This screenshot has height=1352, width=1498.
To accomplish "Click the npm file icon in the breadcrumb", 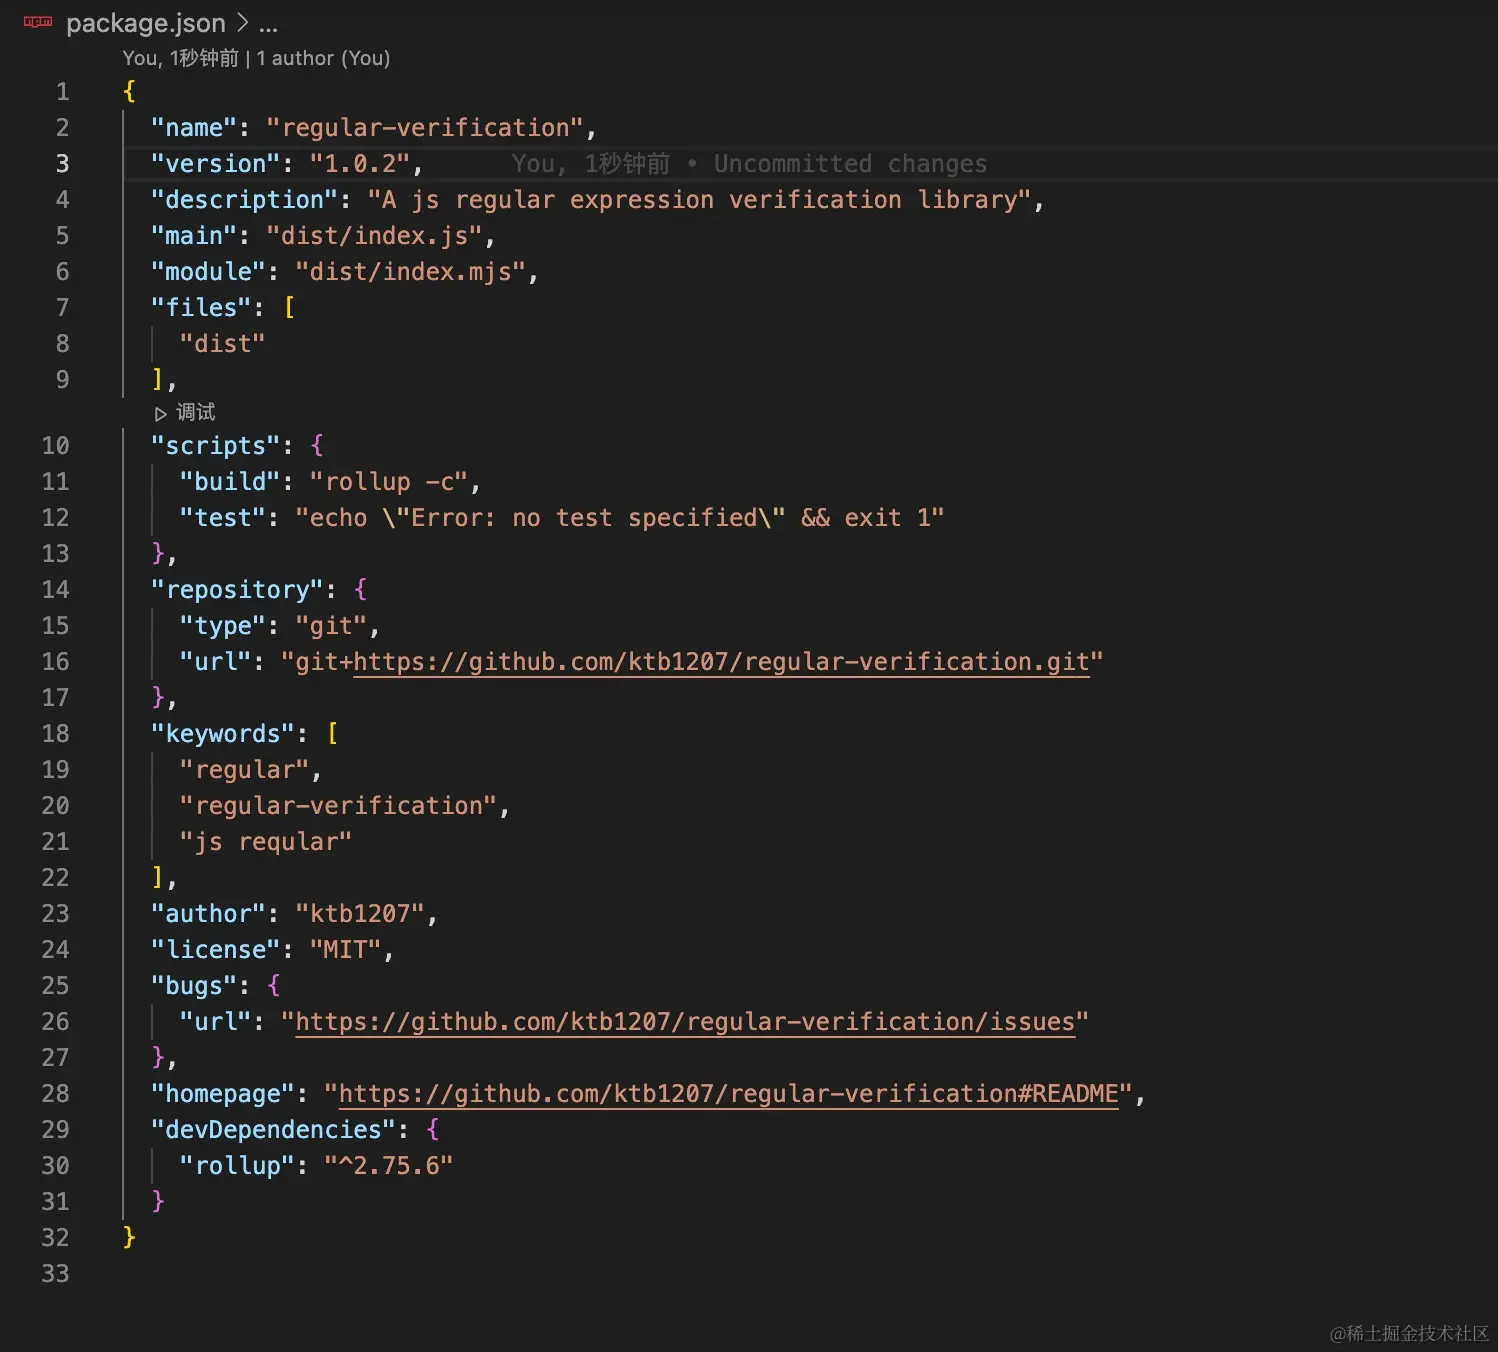I will (38, 22).
